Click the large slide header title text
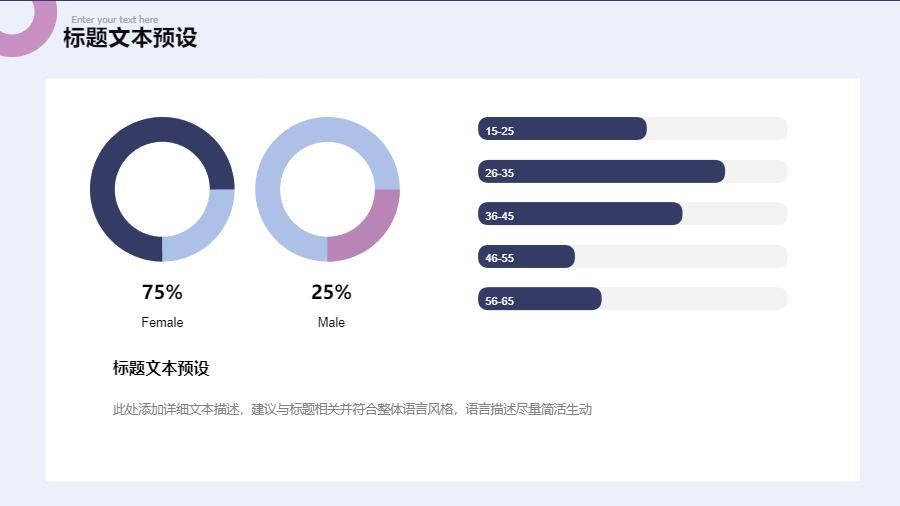Image resolution: width=900 pixels, height=506 pixels. click(130, 38)
